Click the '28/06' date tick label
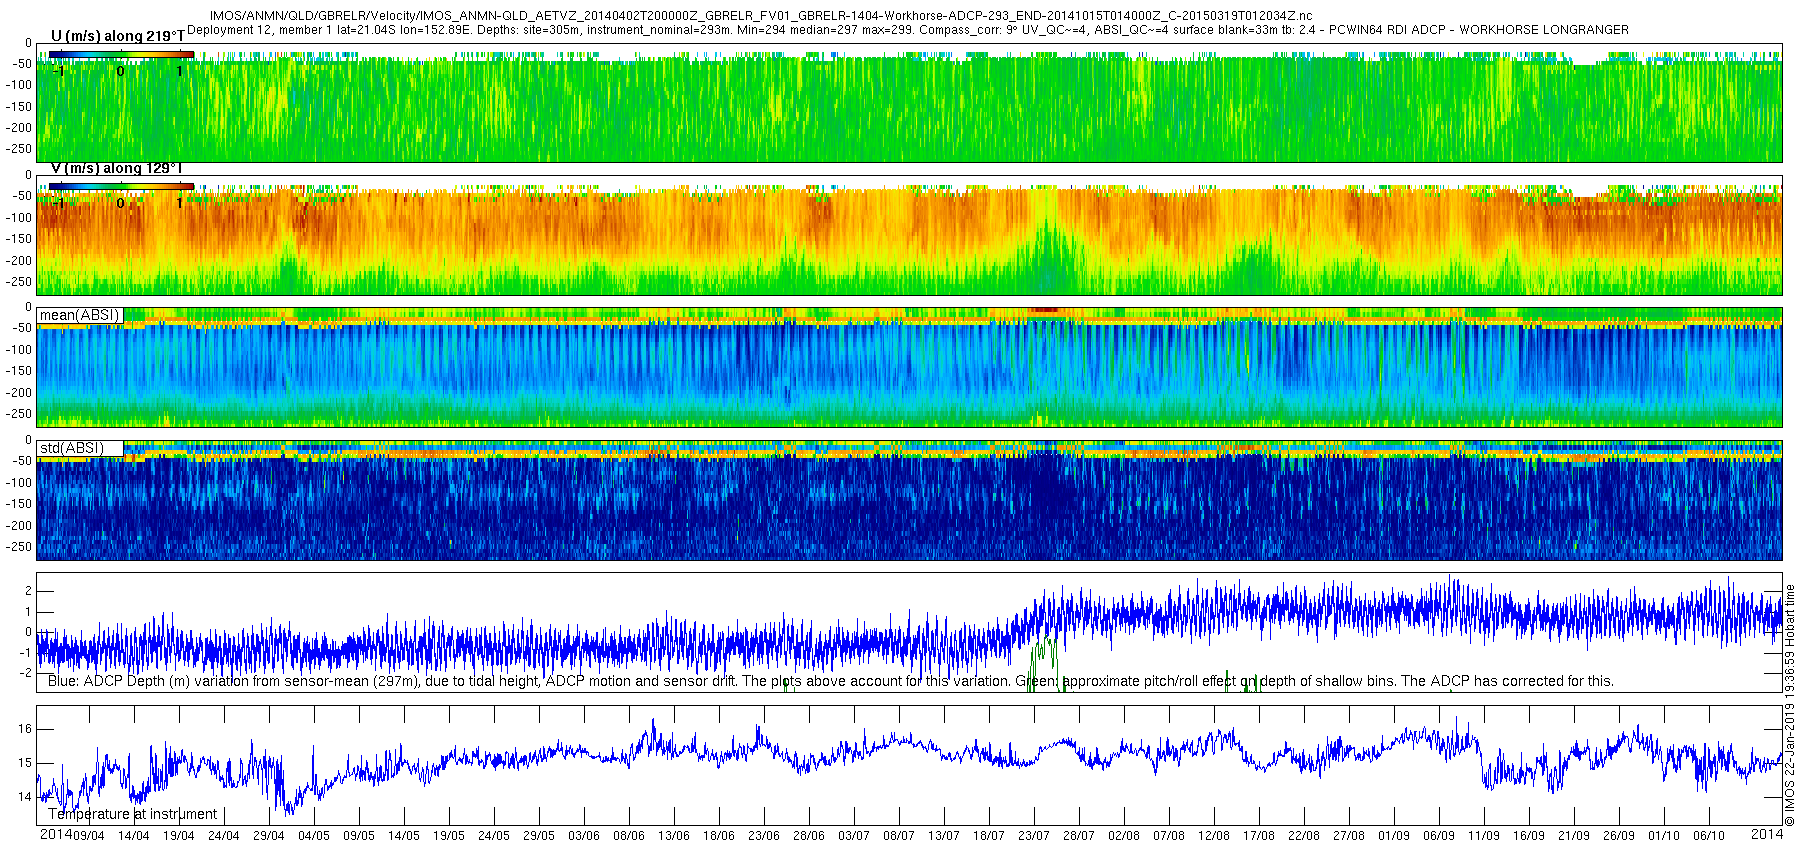 click(809, 836)
